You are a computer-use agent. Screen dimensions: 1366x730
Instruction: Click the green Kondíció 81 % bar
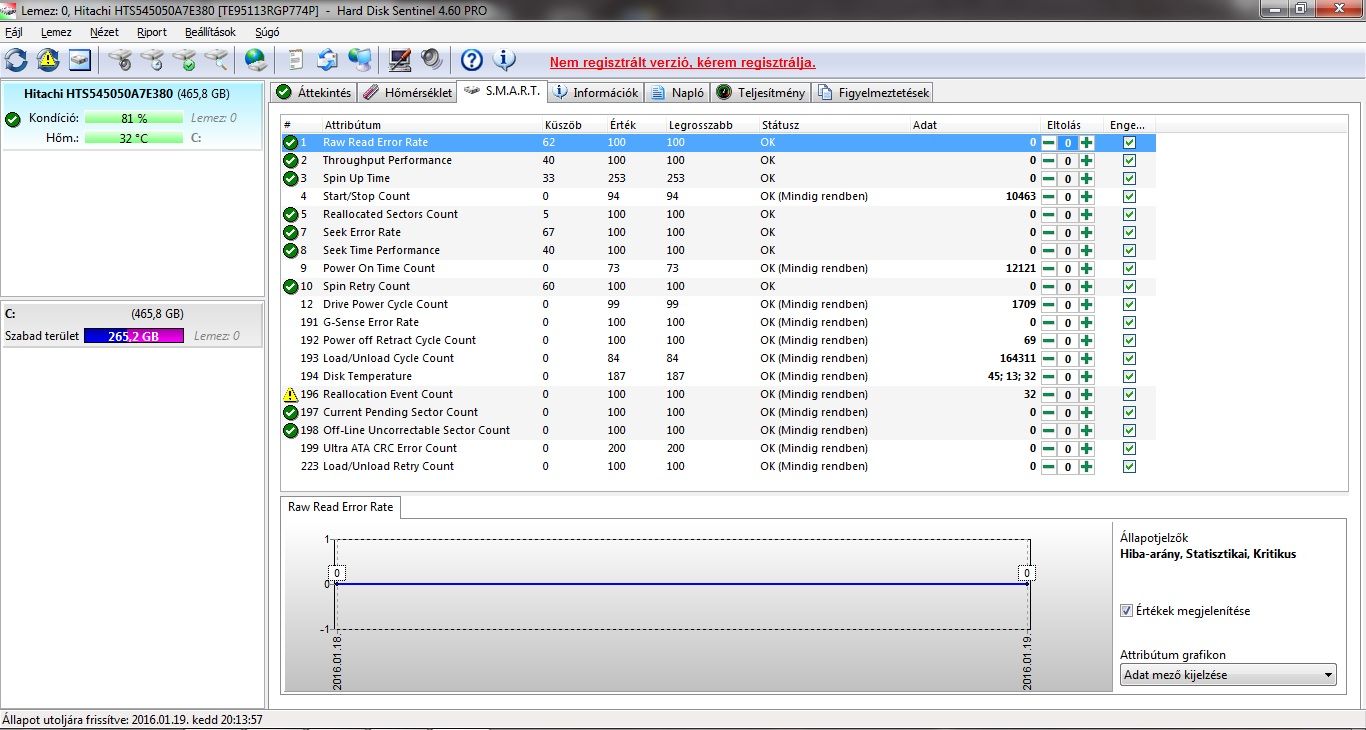pos(134,119)
